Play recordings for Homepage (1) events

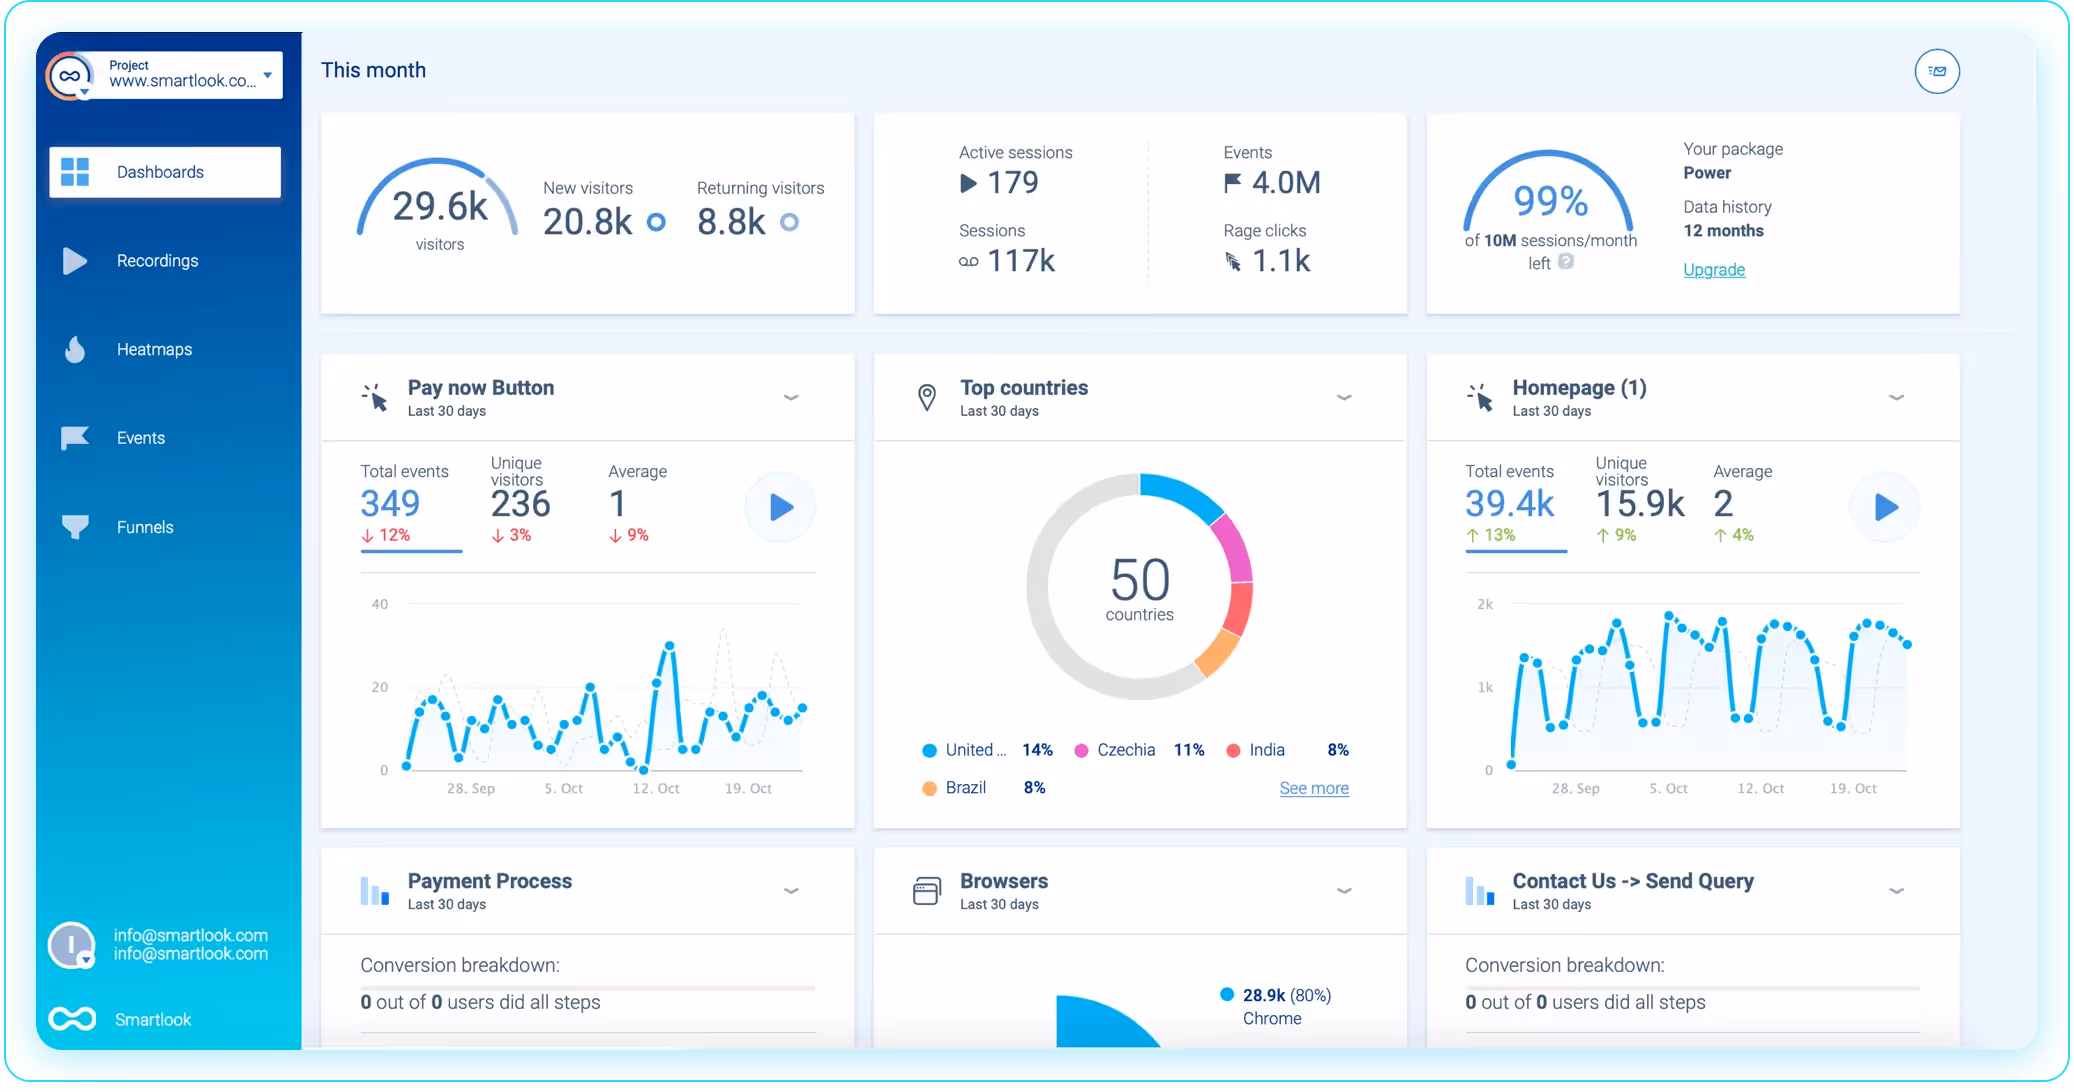tap(1885, 508)
